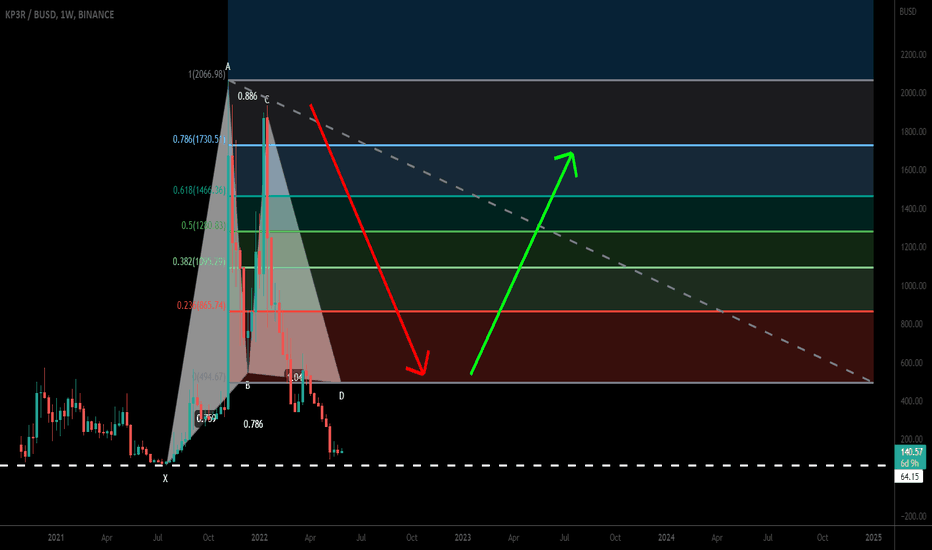Click the 1000.00 price axis label
Image resolution: width=932 pixels, height=550 pixels.
[913, 285]
